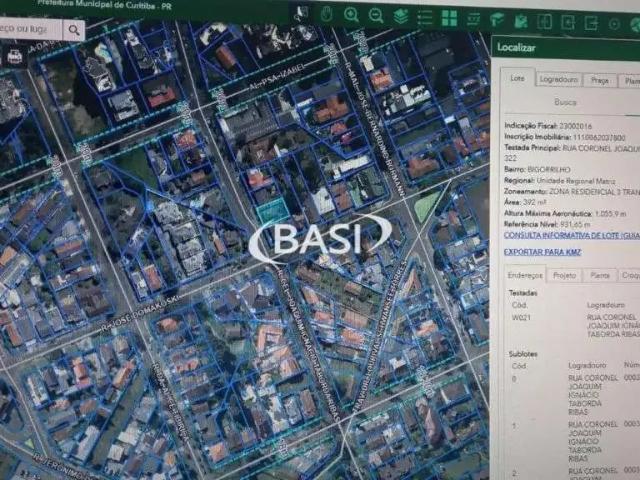Switch to the Logradouro tab

(x=558, y=80)
